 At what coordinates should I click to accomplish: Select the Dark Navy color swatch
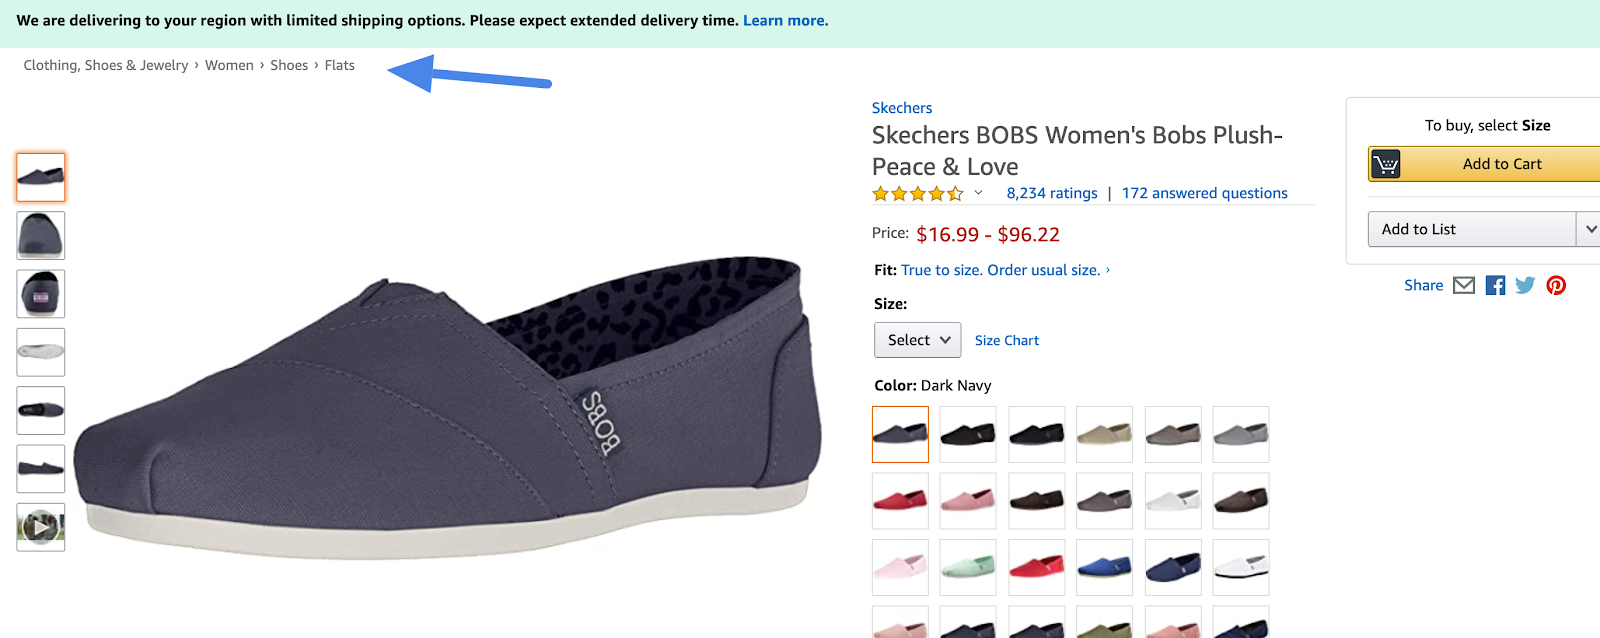pos(900,434)
